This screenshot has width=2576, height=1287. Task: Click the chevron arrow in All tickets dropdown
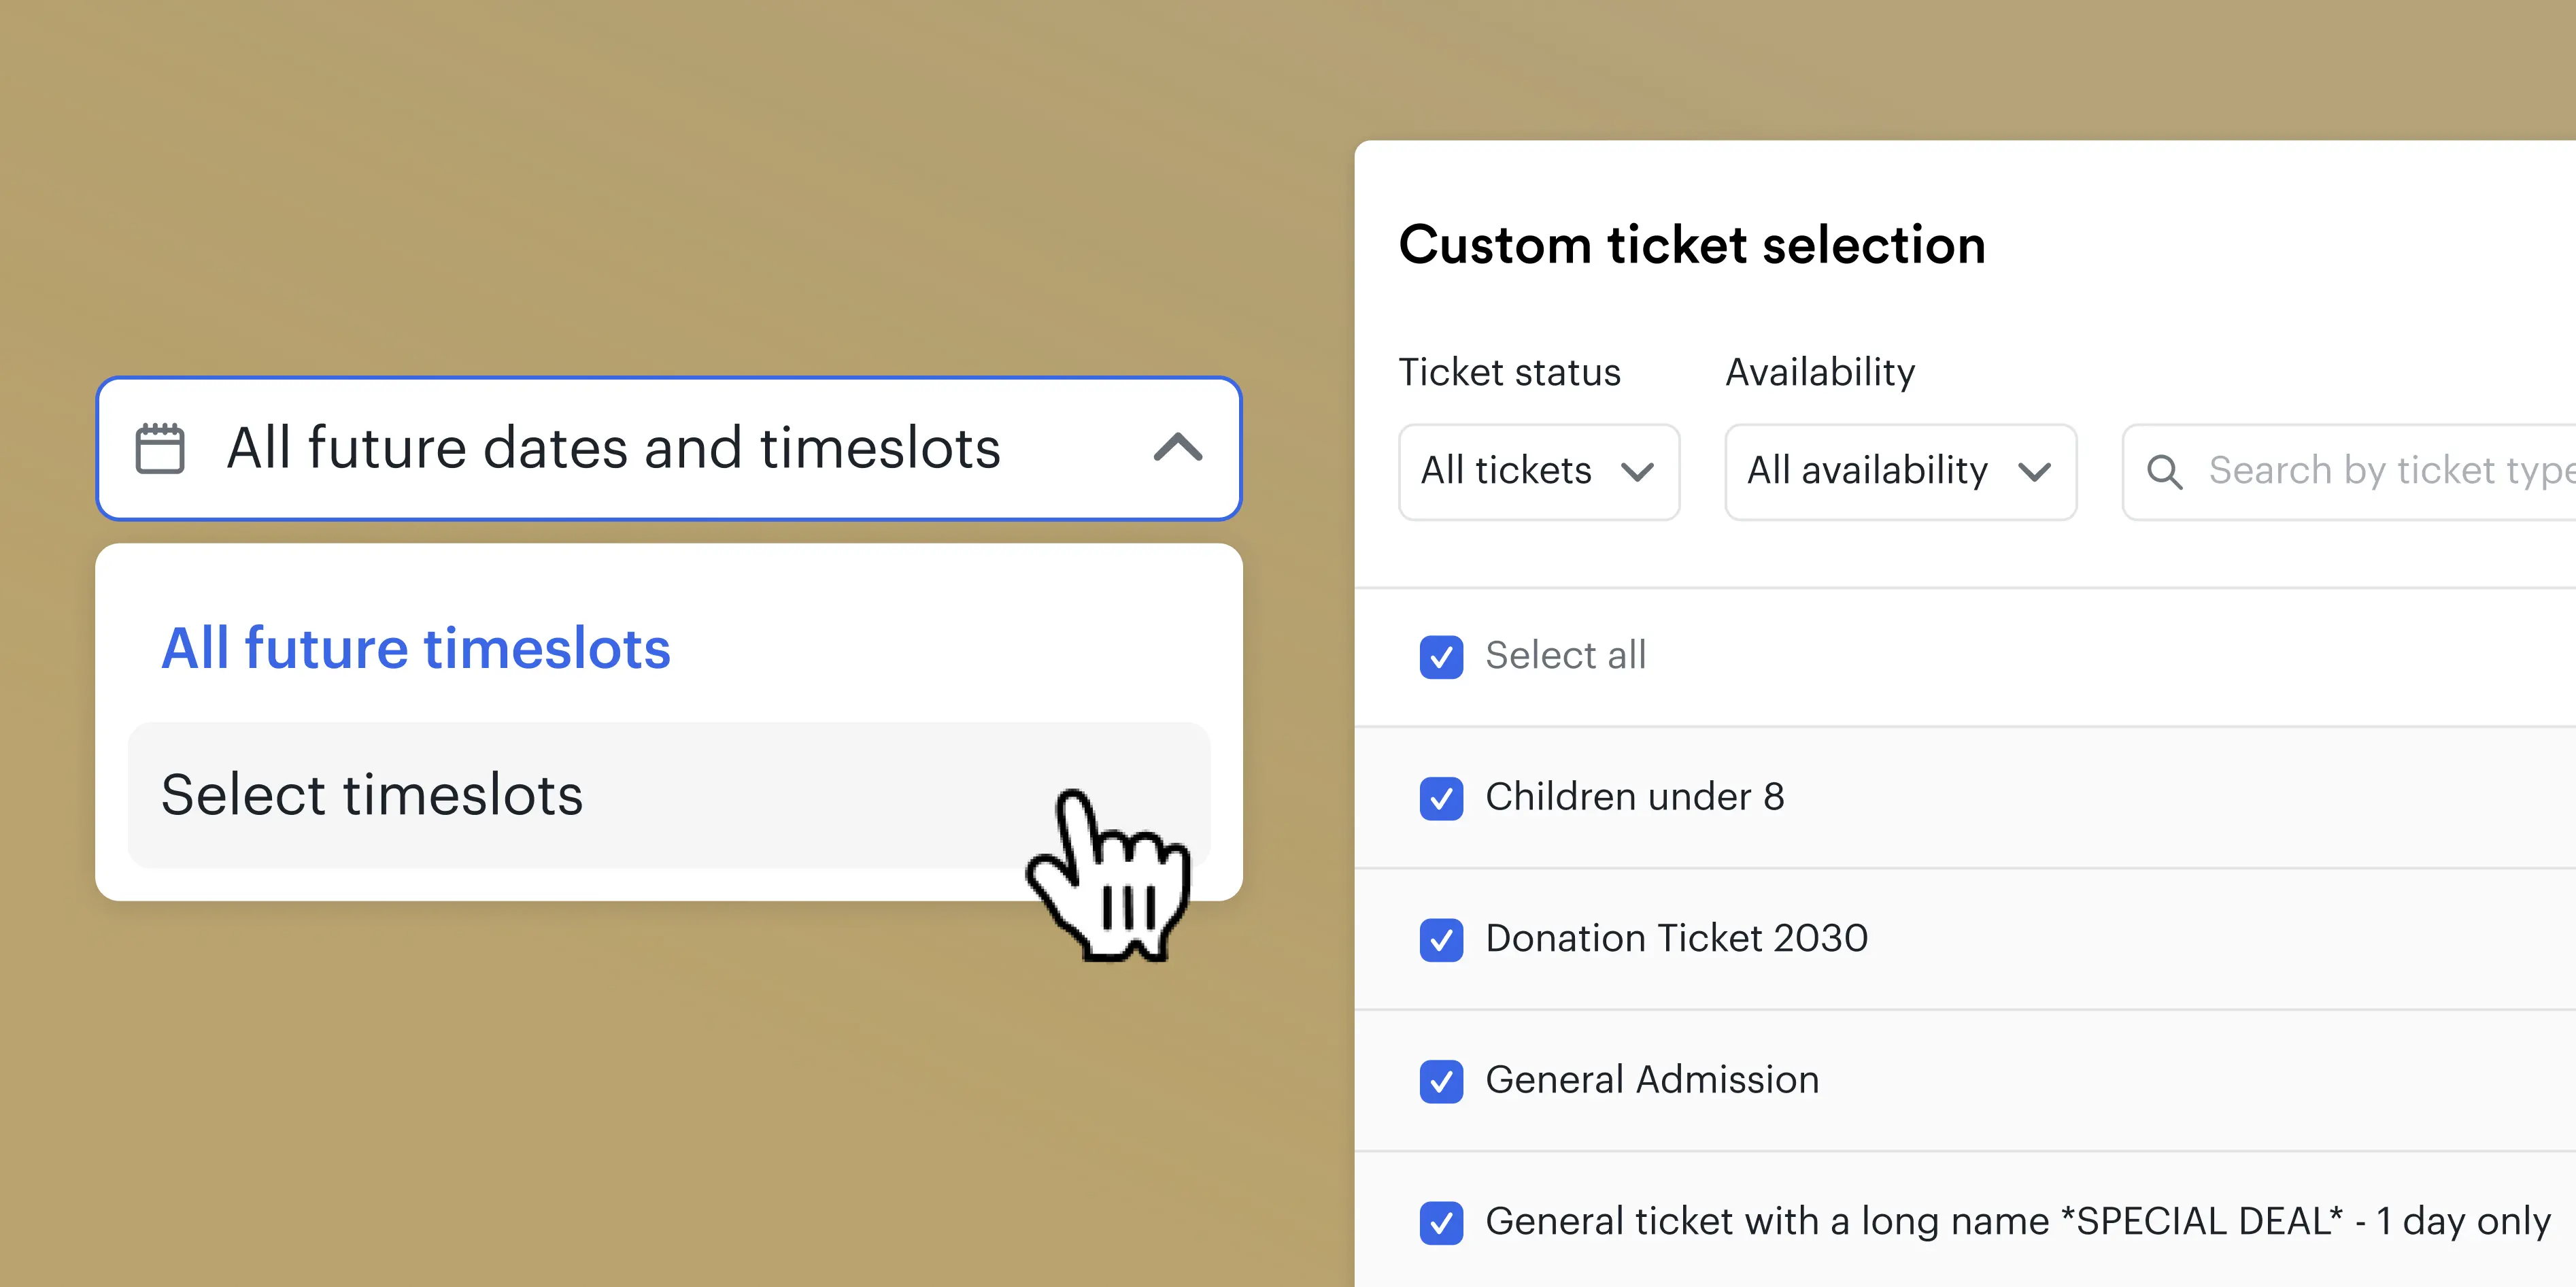coord(1637,472)
